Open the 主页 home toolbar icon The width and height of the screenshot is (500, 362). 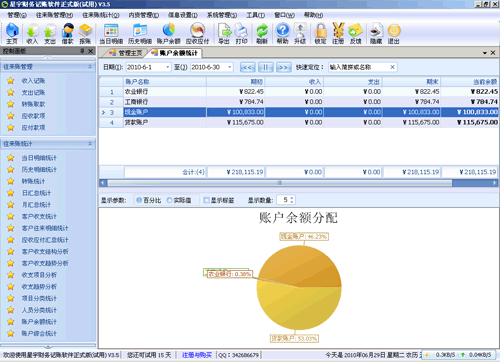tap(12, 33)
